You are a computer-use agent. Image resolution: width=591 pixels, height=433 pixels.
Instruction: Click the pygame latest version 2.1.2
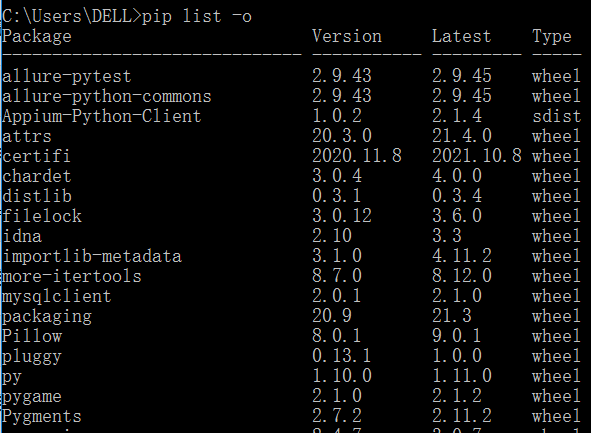click(x=456, y=396)
